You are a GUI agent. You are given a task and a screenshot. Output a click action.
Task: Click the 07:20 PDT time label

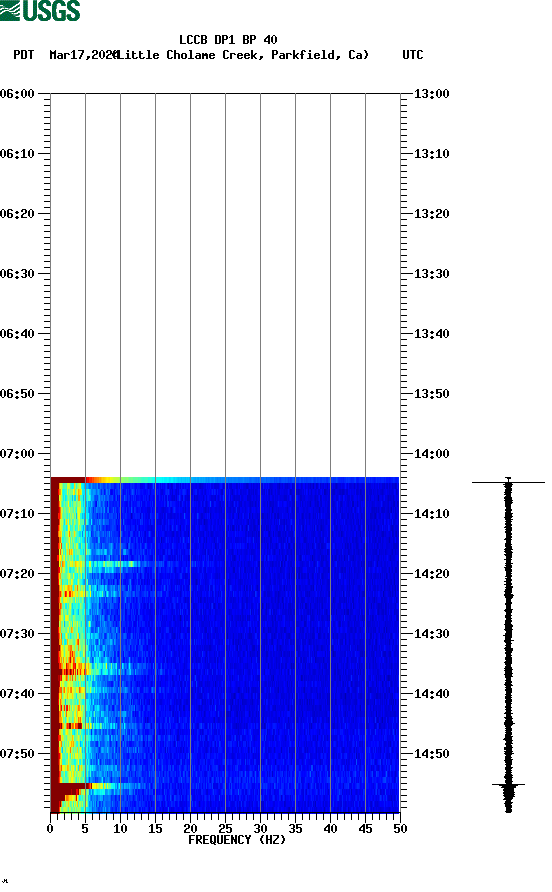pos(18,573)
